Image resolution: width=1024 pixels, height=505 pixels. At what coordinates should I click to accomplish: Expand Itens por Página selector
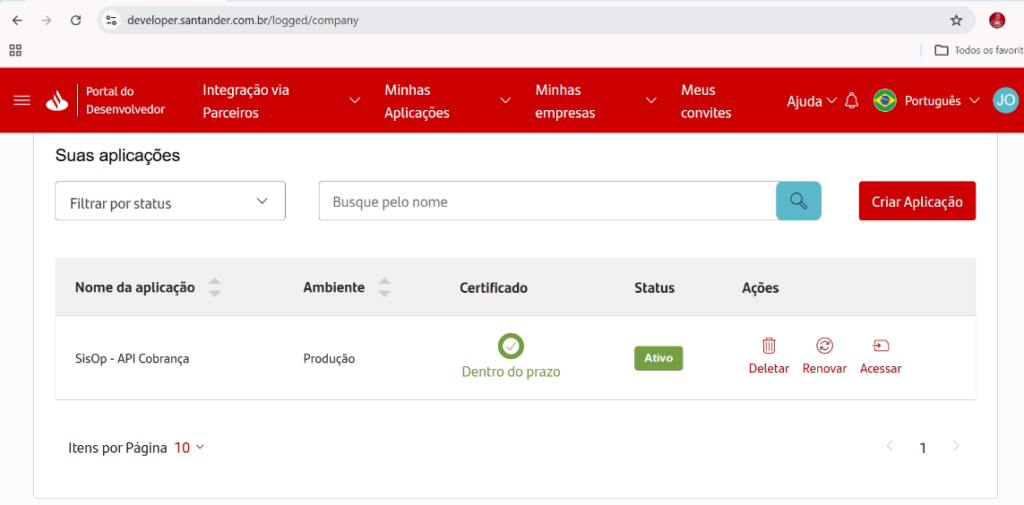(189, 448)
